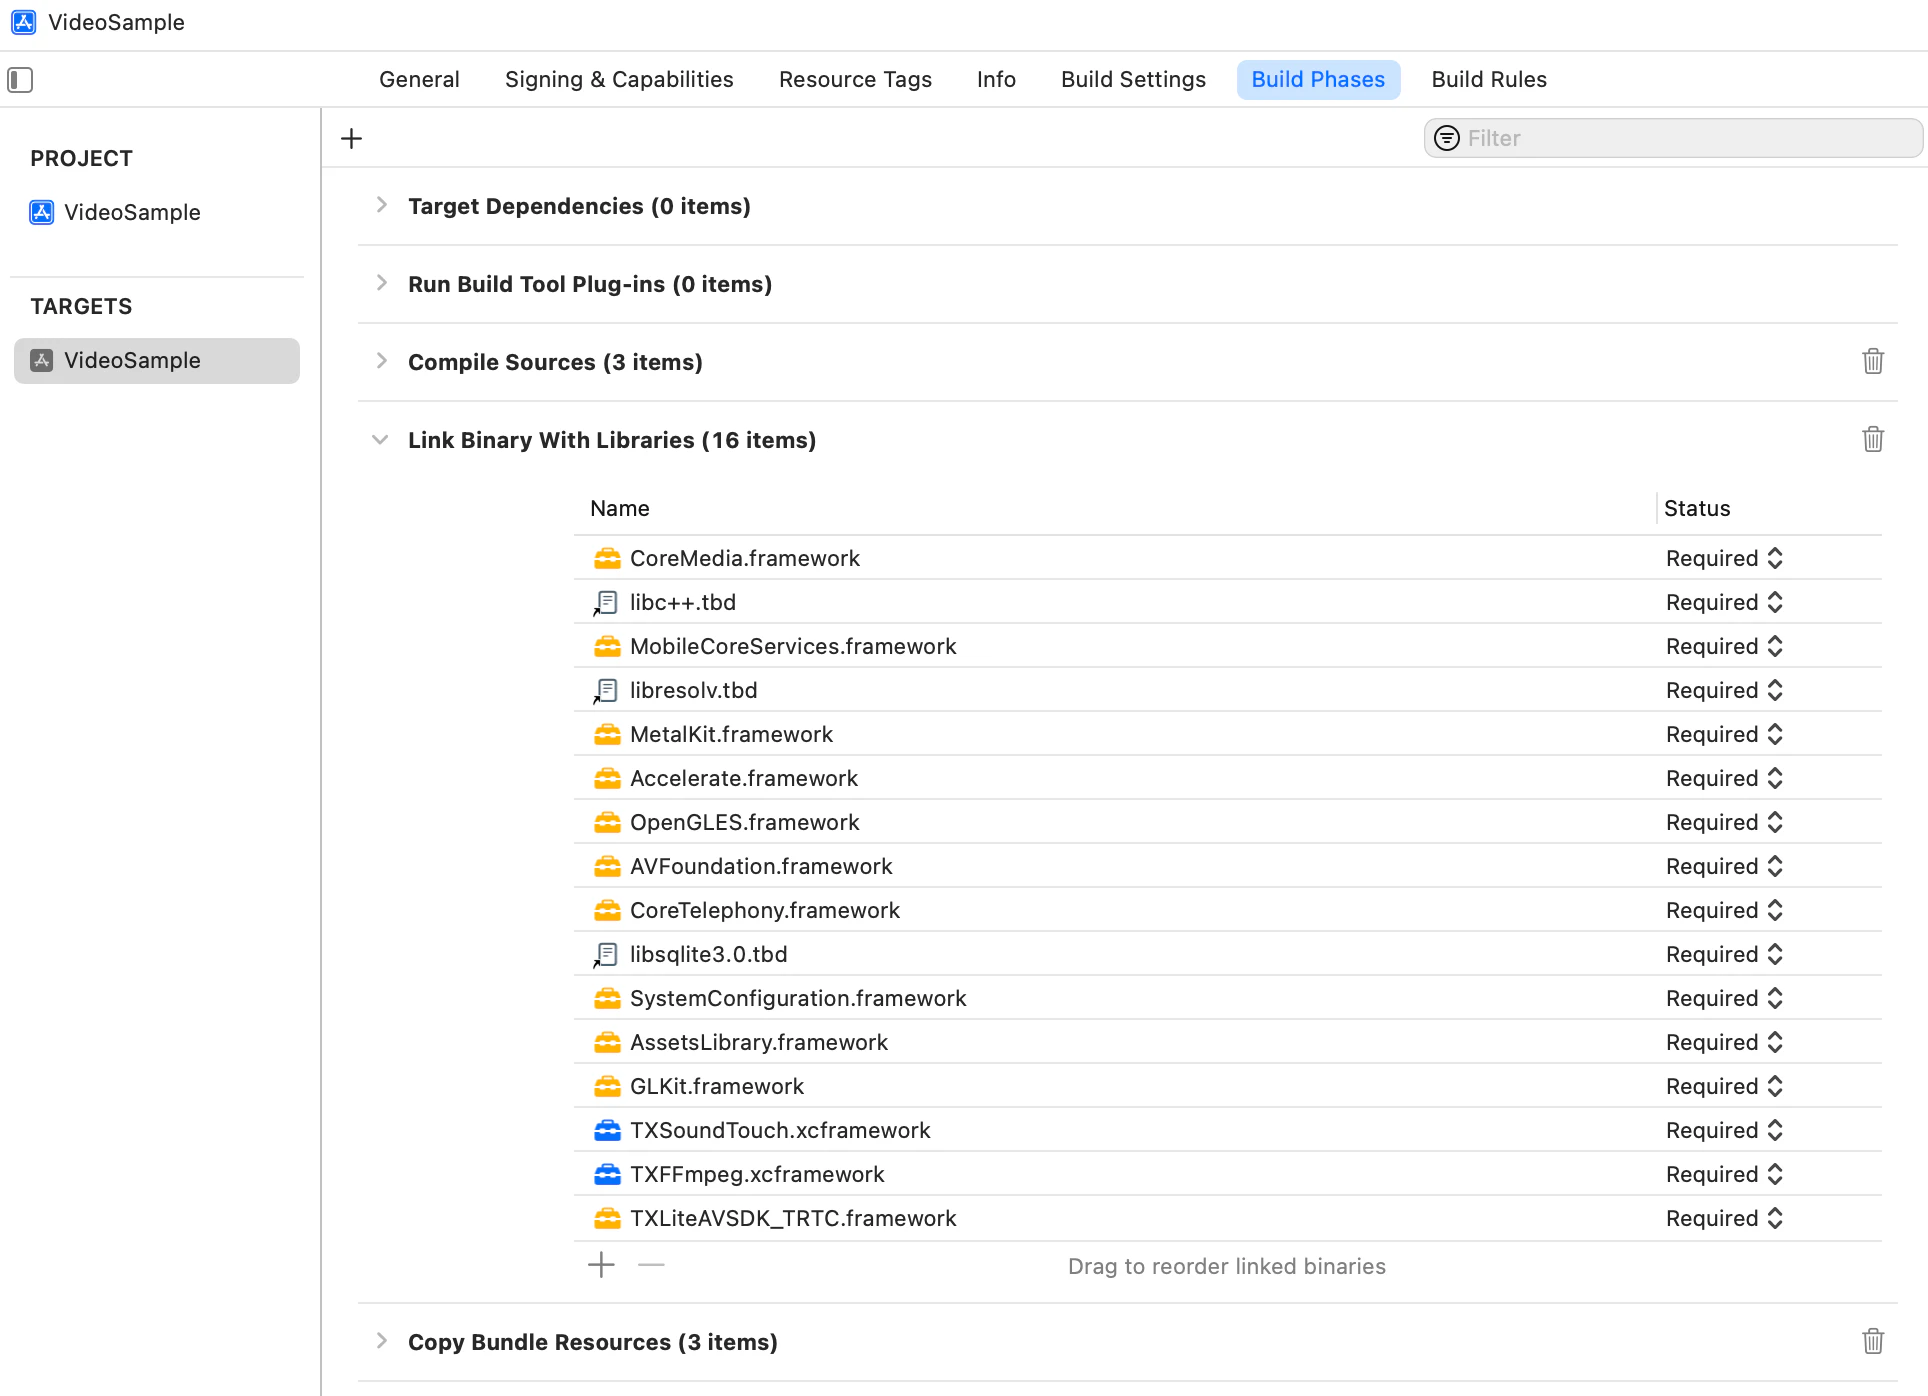The height and width of the screenshot is (1396, 1928).
Task: Delete the Compile Sources phase via trash icon
Action: tap(1873, 361)
